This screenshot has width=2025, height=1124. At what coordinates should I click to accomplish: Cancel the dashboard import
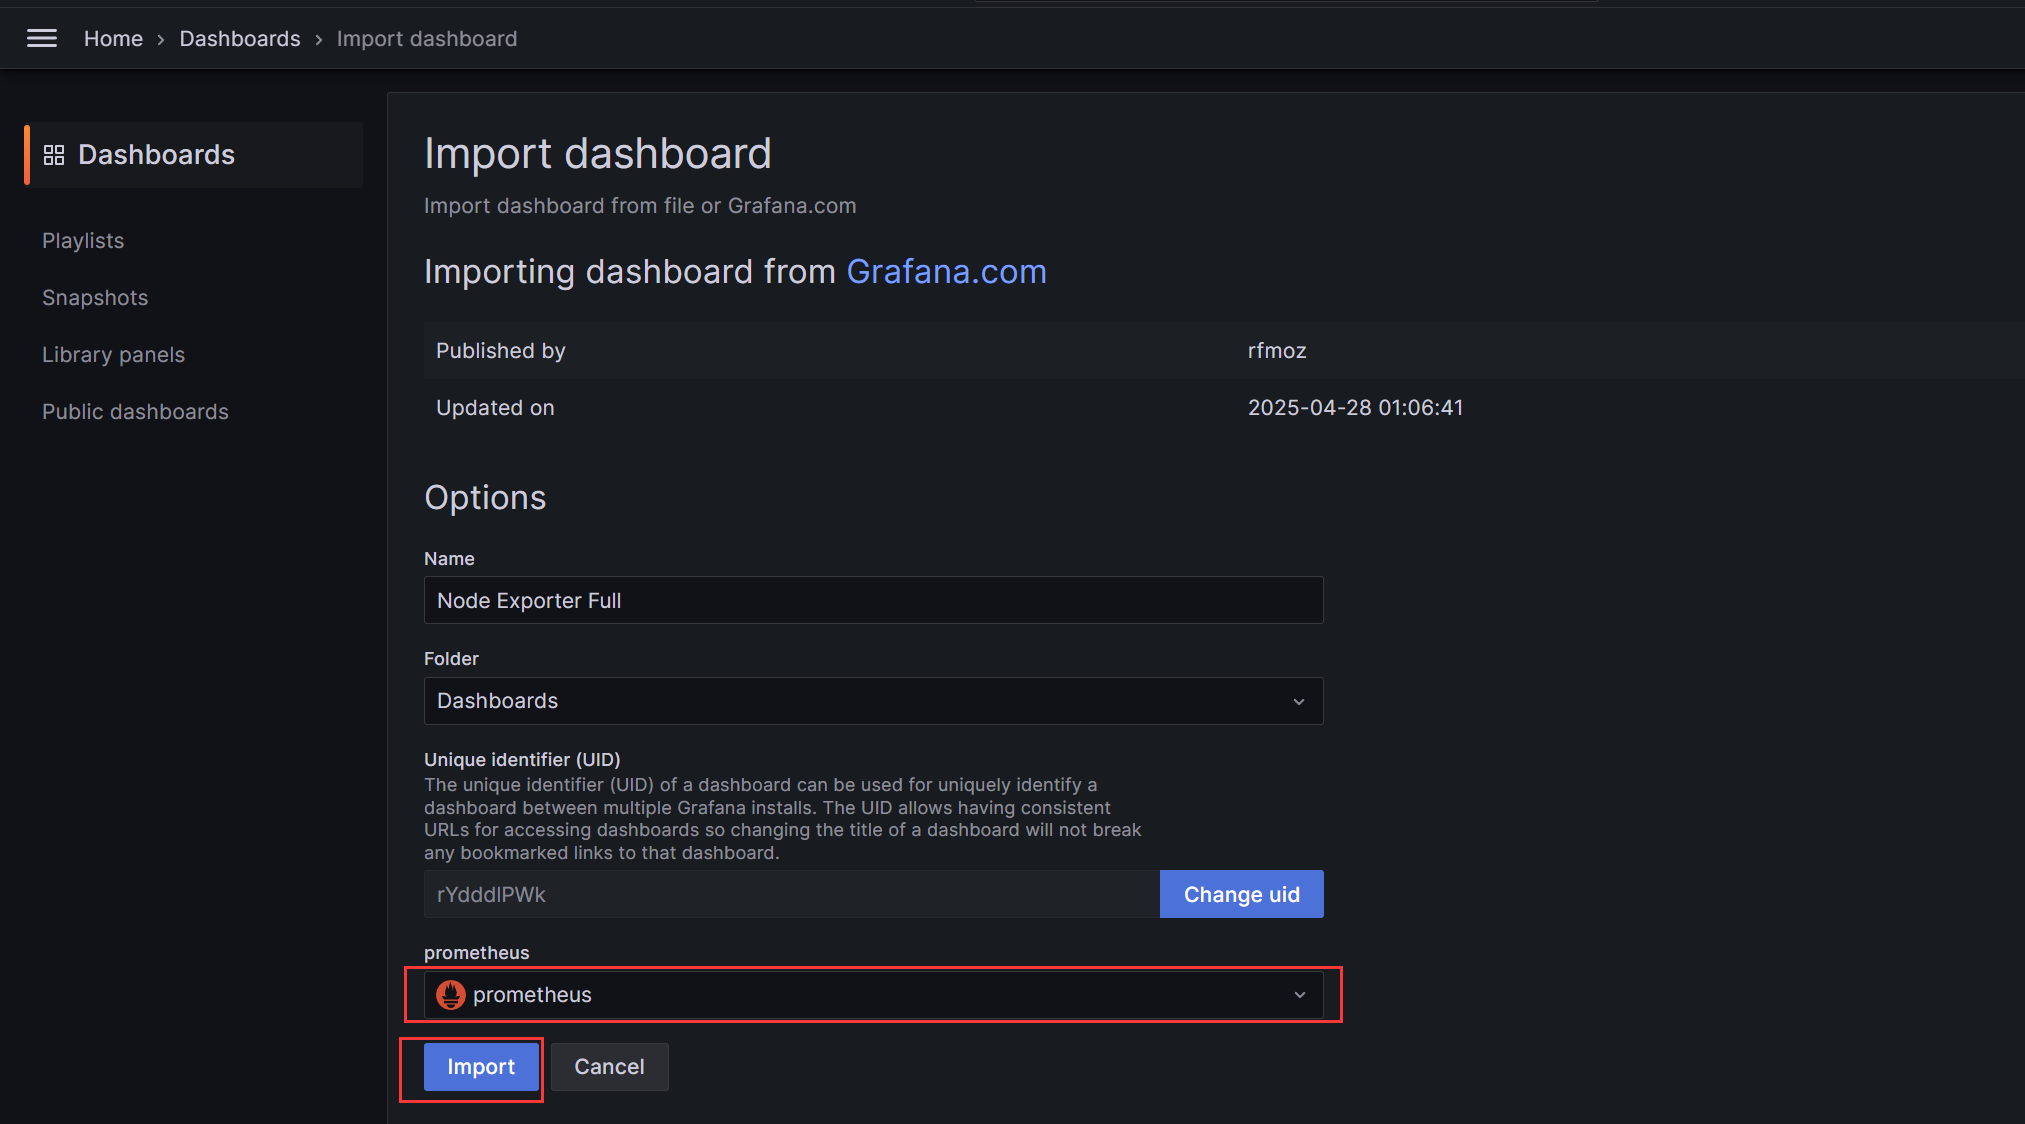pyautogui.click(x=608, y=1067)
